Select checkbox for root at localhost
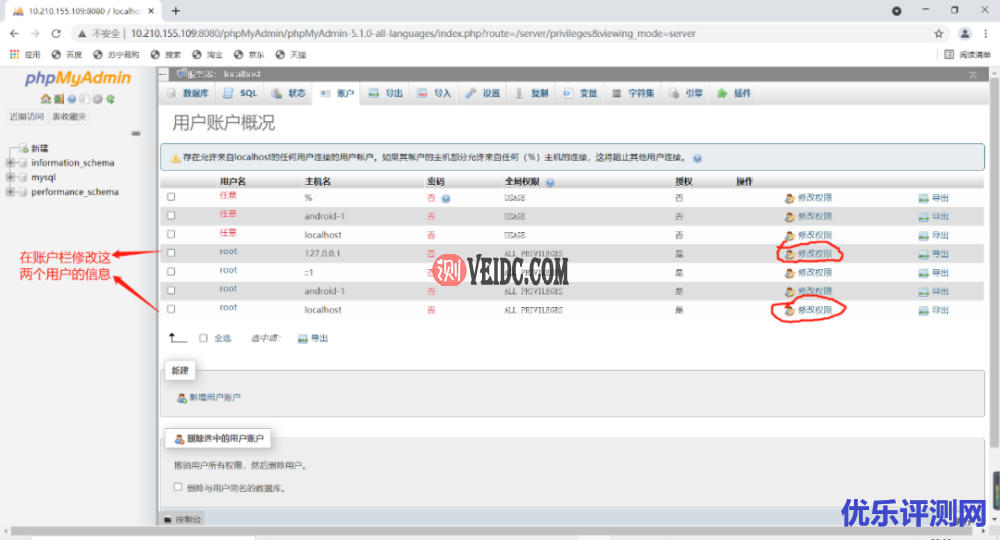1000x540 pixels. (x=171, y=309)
